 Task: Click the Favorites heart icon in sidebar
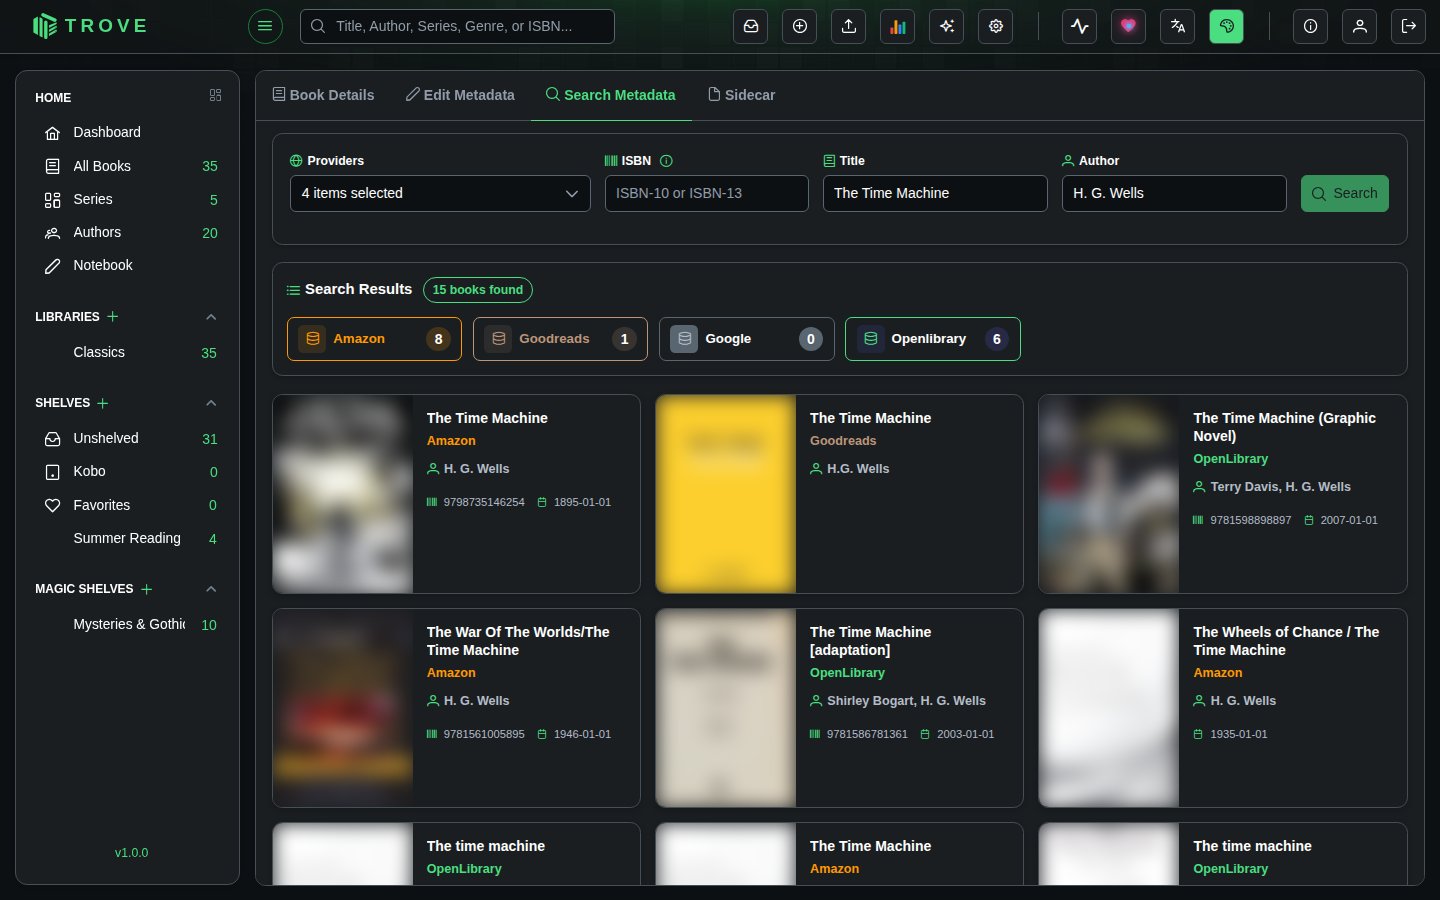tap(53, 506)
